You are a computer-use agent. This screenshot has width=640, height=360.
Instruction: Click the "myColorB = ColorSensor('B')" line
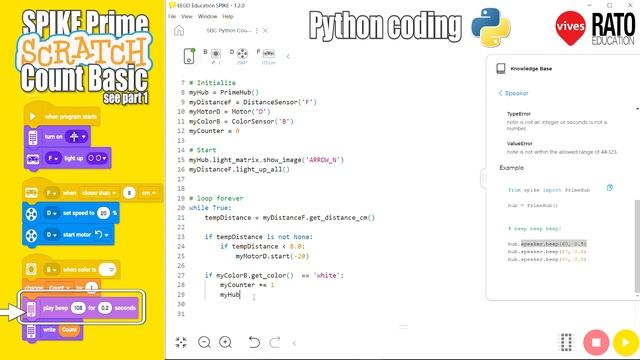tap(241, 121)
